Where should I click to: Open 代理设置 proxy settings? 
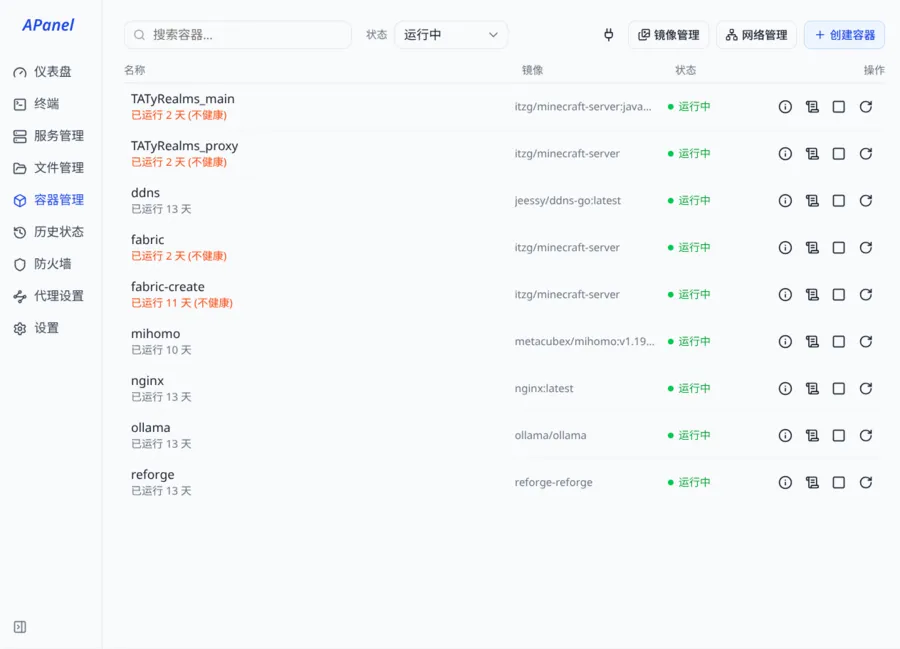(51, 296)
